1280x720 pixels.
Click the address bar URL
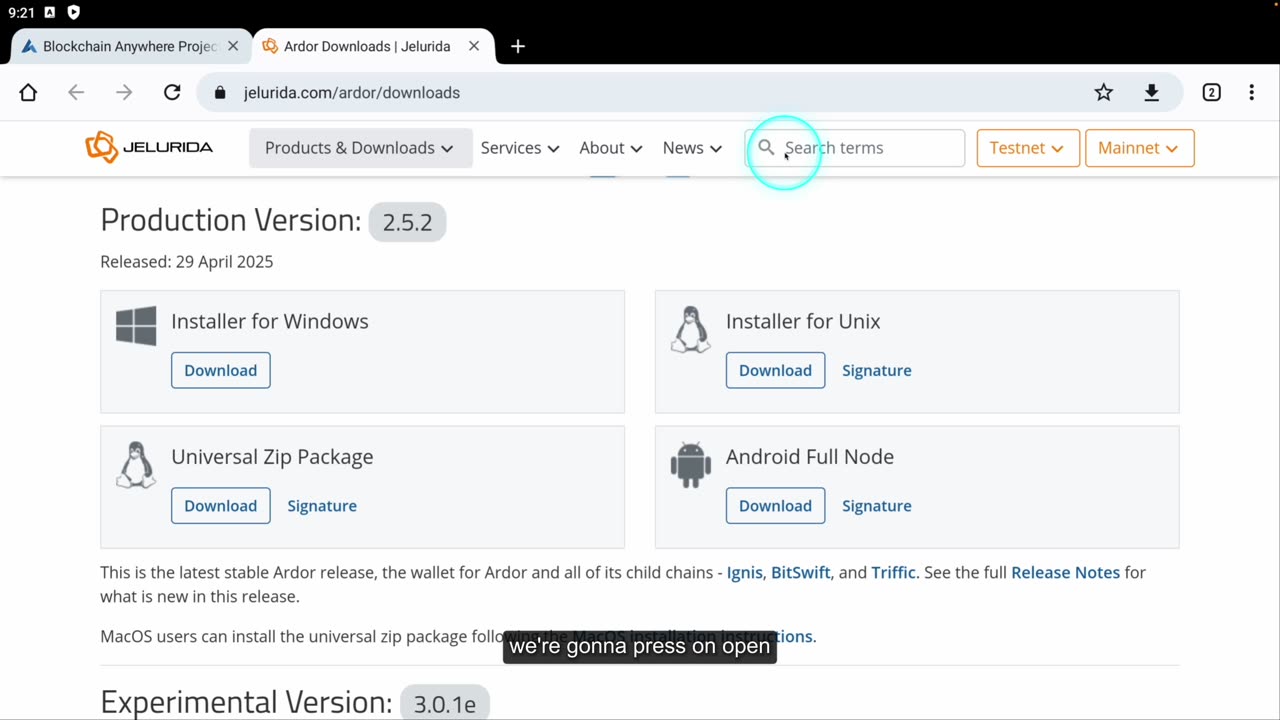pyautogui.click(x=352, y=92)
